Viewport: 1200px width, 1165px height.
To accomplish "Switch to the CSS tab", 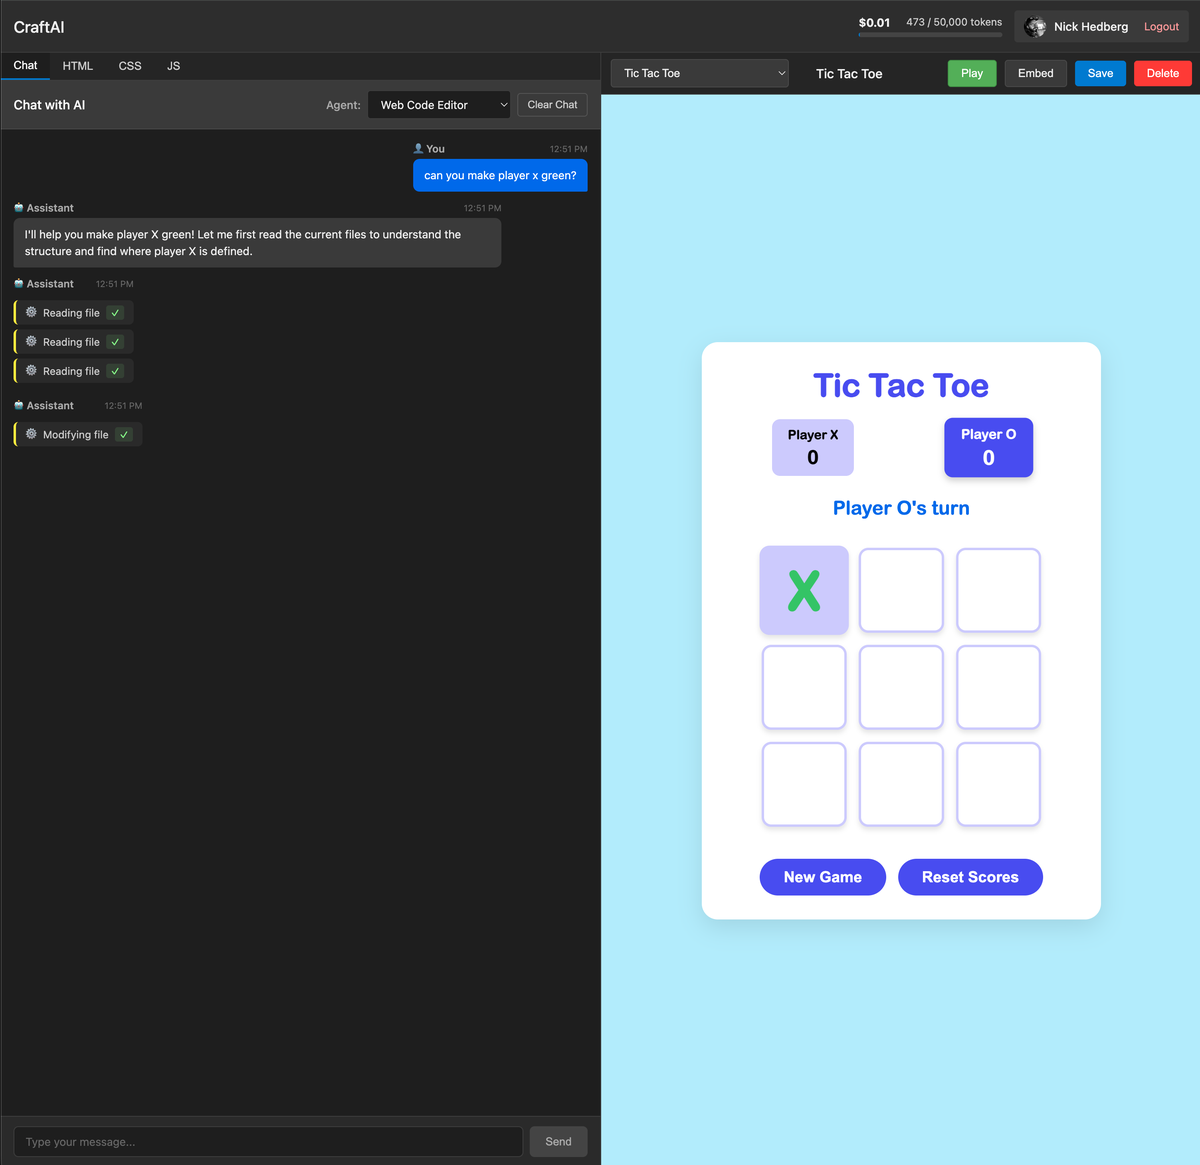I will pyautogui.click(x=130, y=66).
